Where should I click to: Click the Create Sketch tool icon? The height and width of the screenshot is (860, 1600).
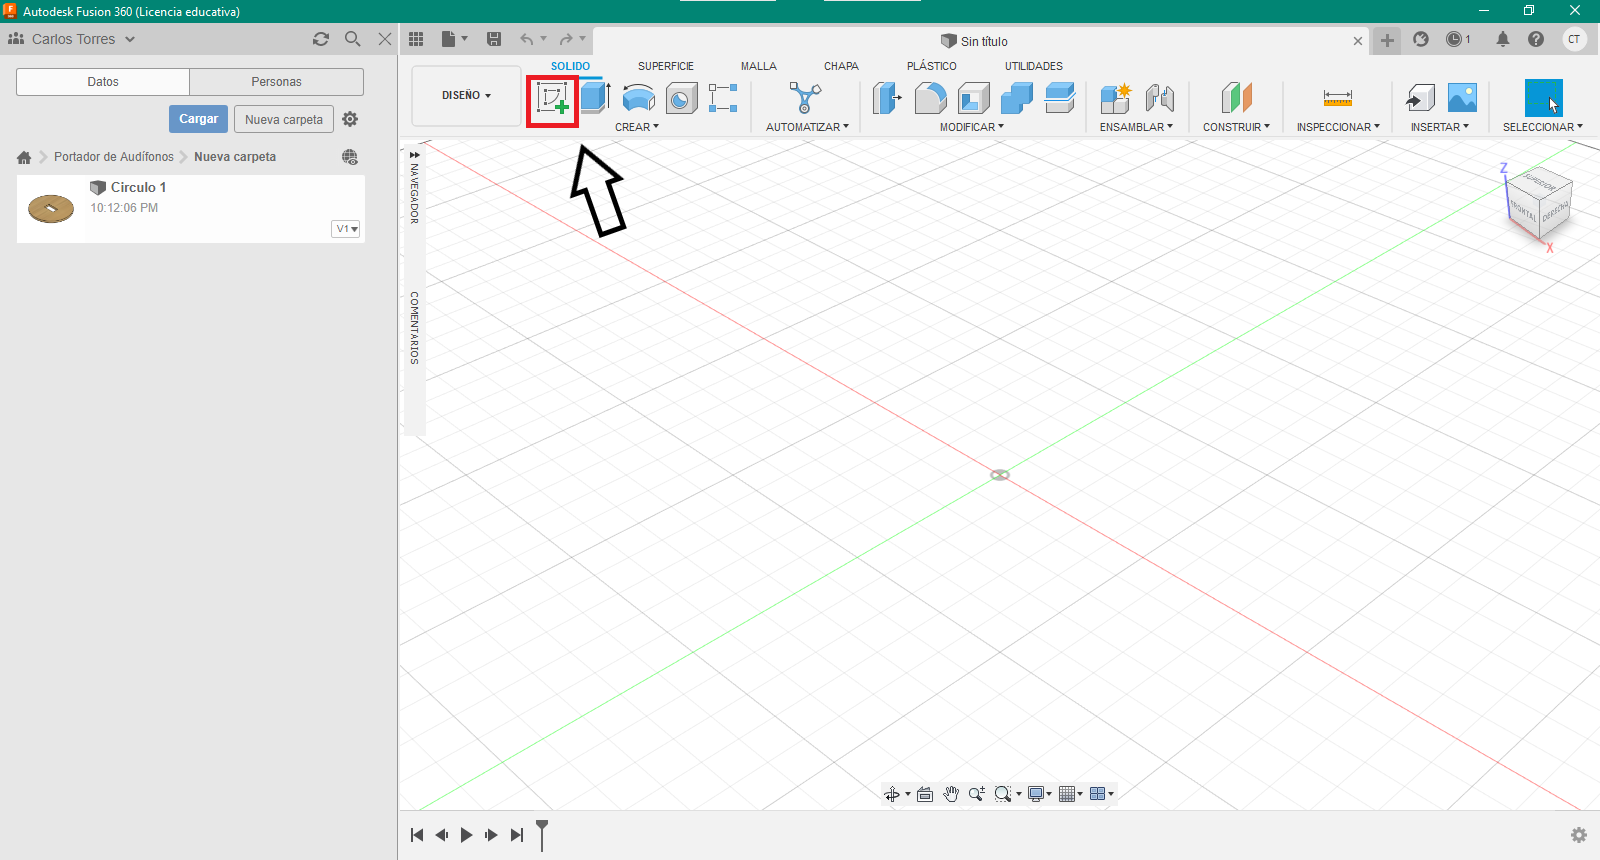[x=553, y=99]
